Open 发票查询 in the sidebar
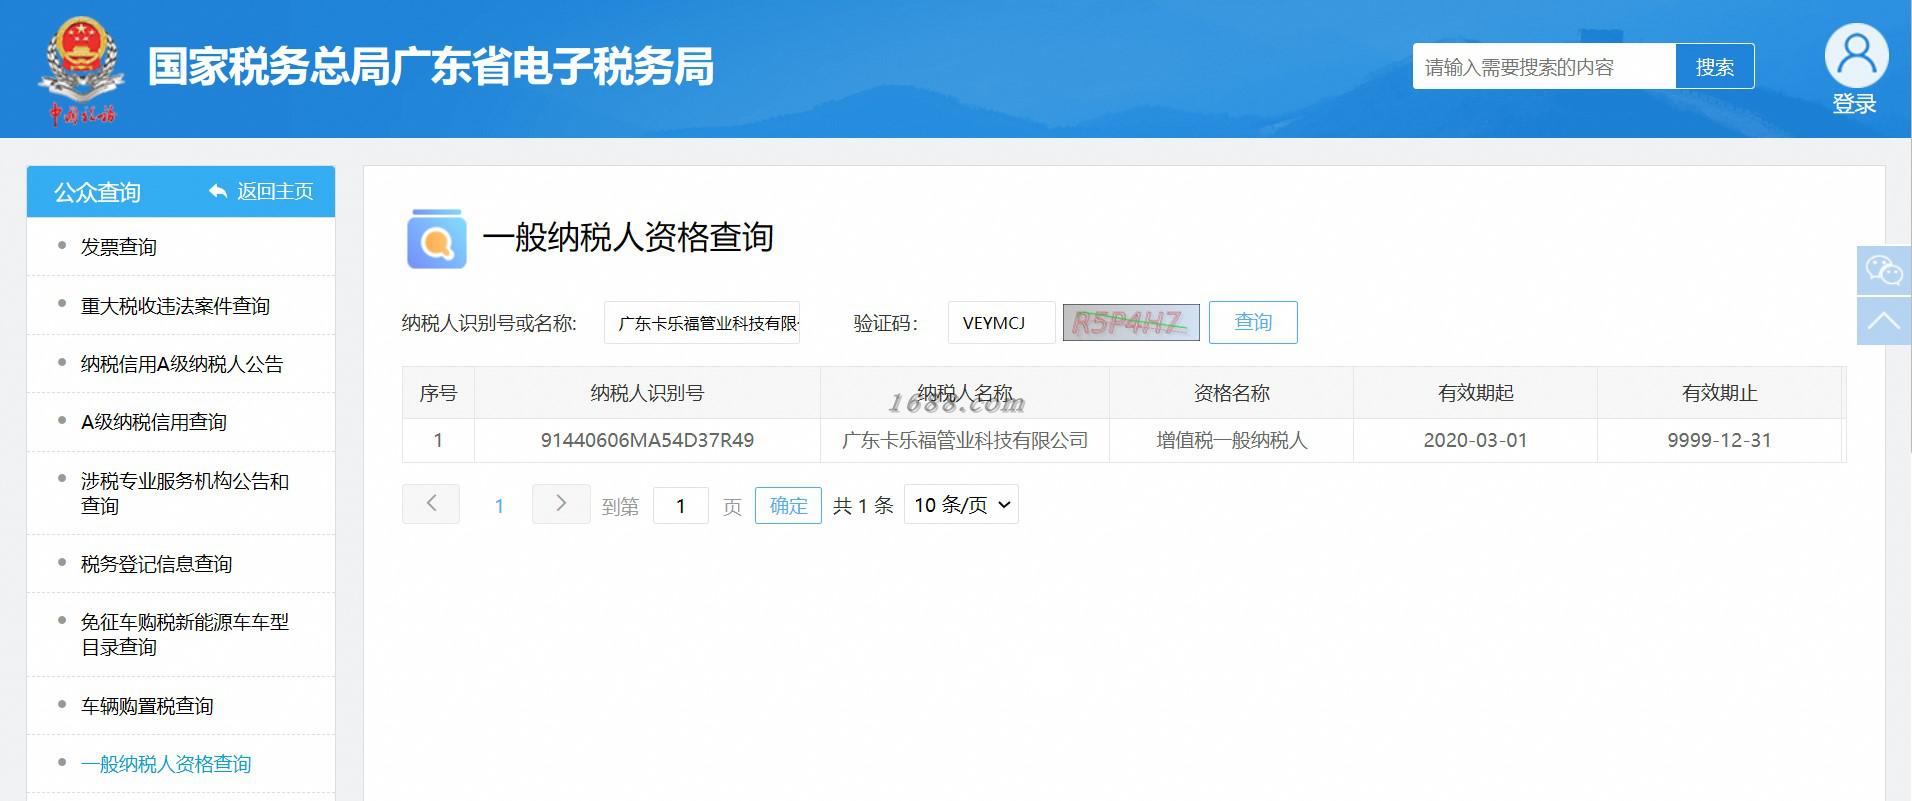 [x=119, y=247]
